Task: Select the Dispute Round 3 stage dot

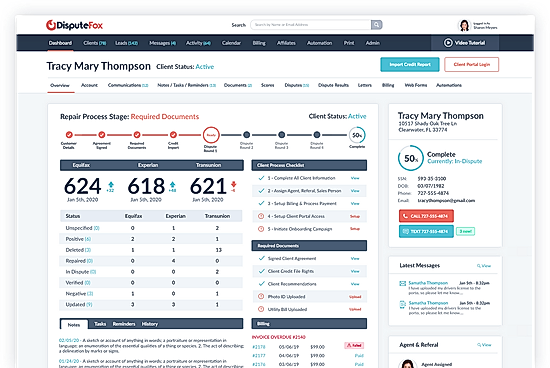Action: (x=281, y=135)
